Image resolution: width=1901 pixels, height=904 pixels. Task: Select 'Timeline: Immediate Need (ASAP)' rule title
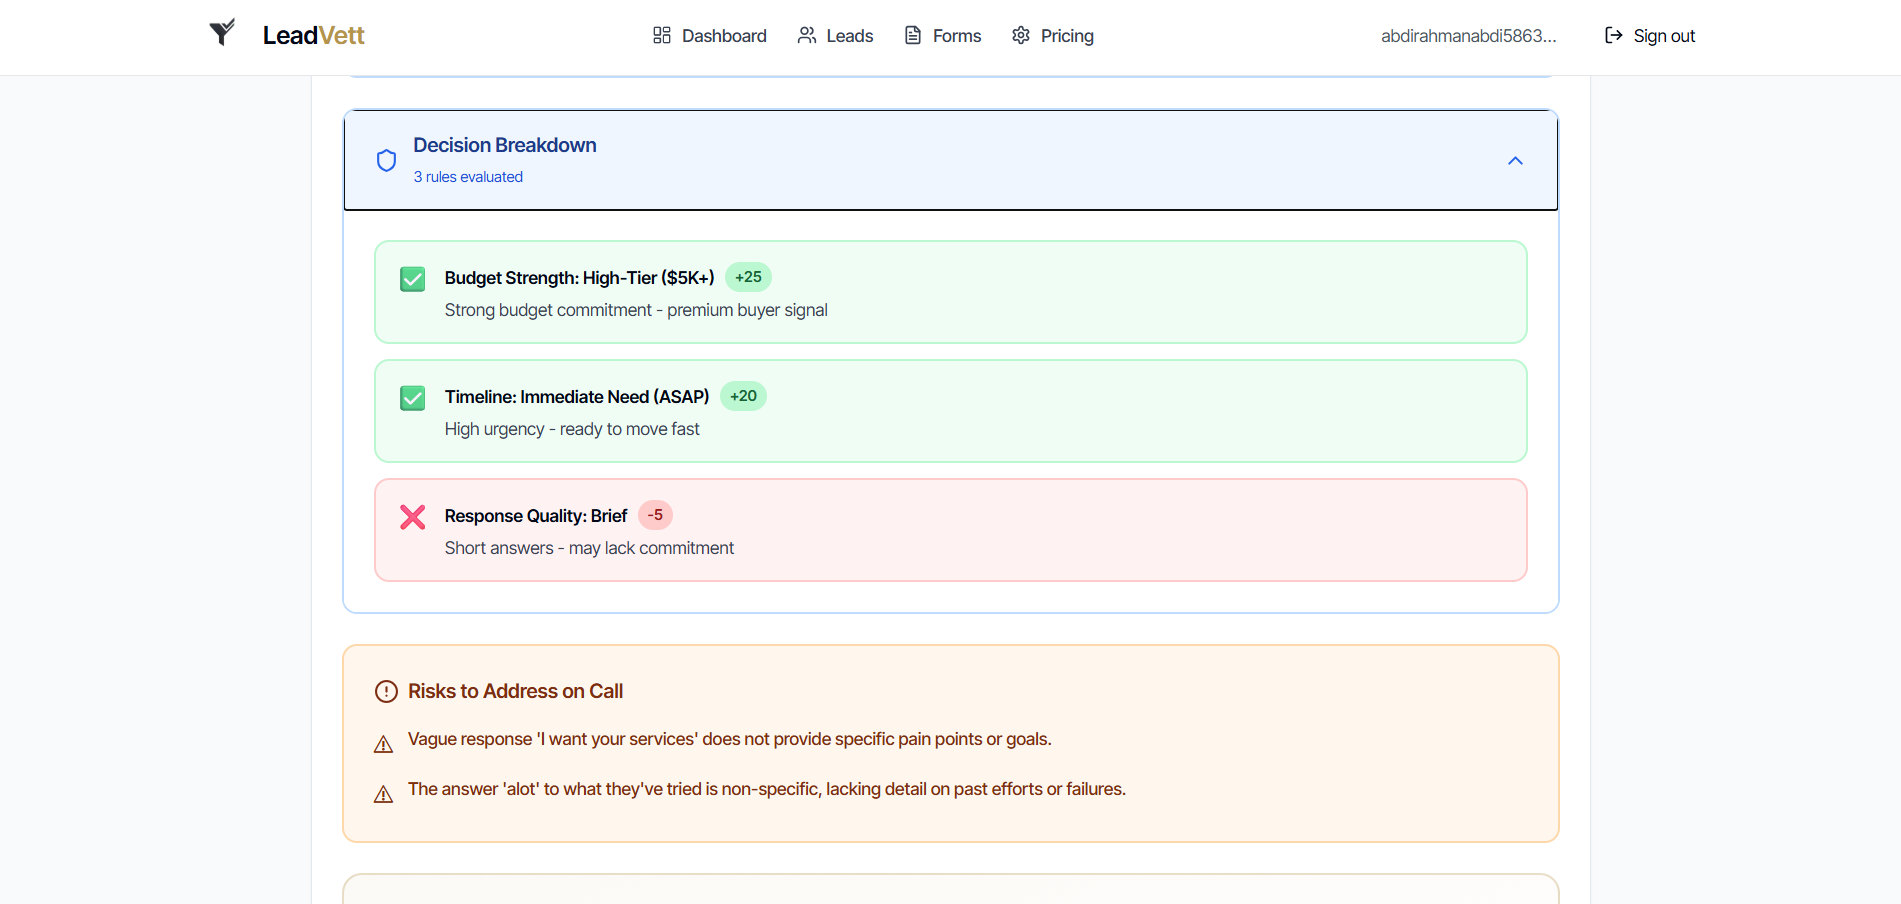[x=577, y=397]
